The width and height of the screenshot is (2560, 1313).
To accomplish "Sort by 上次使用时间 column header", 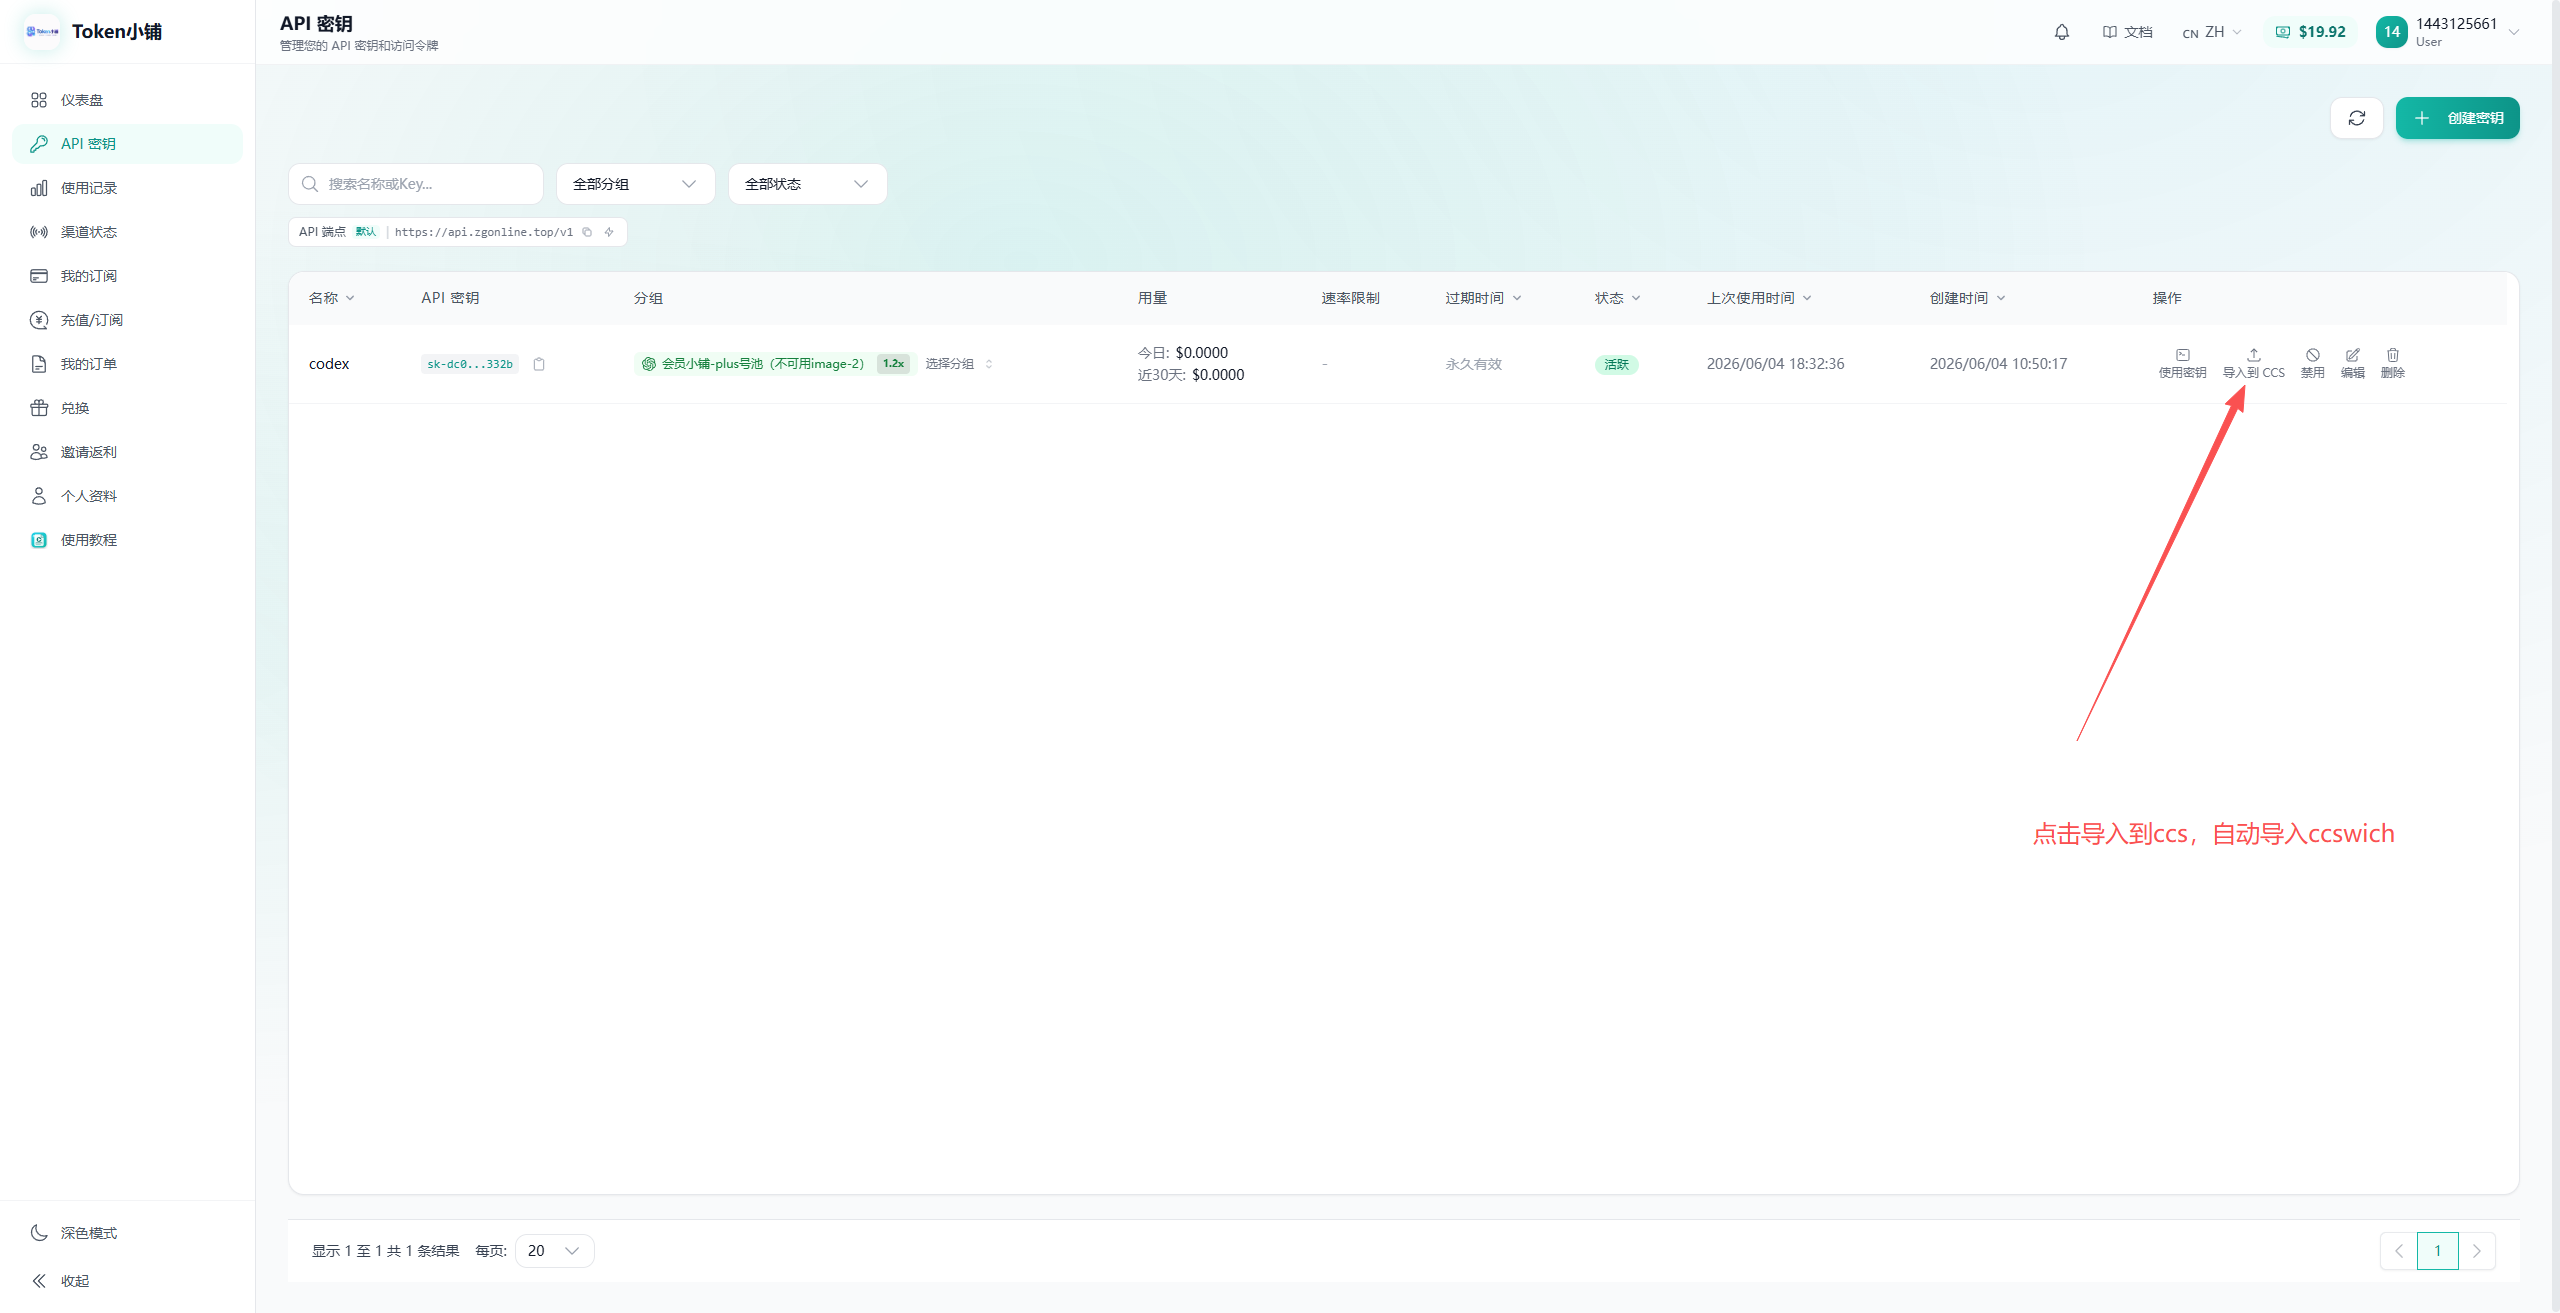I will pos(1760,298).
